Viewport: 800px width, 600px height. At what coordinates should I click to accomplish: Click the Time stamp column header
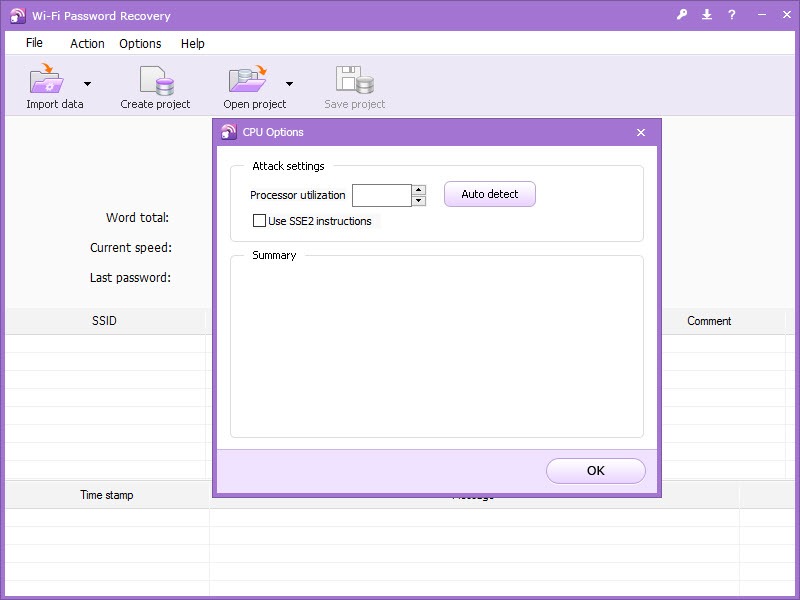(107, 495)
